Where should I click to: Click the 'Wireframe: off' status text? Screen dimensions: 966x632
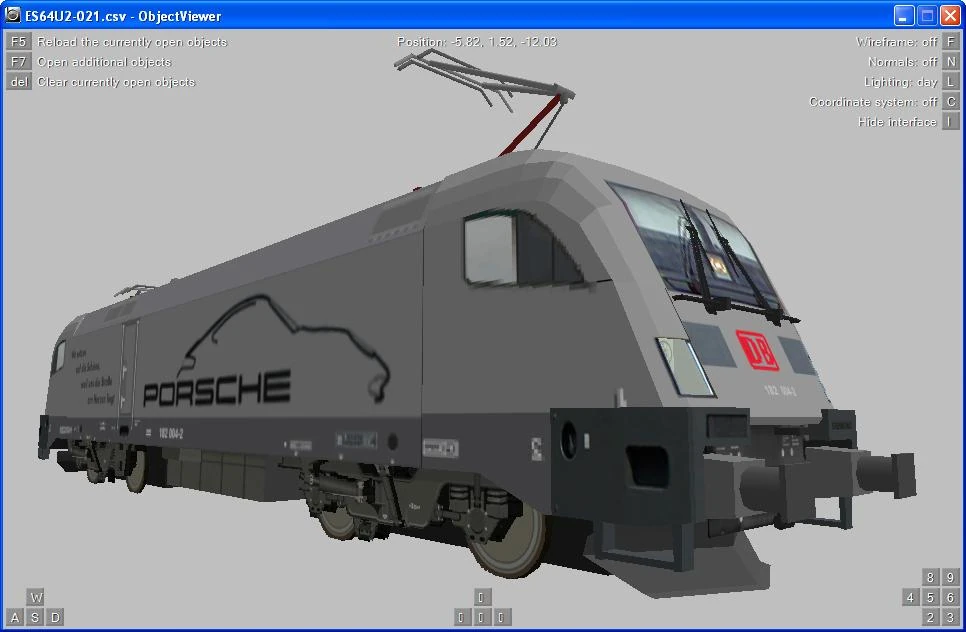click(x=896, y=42)
